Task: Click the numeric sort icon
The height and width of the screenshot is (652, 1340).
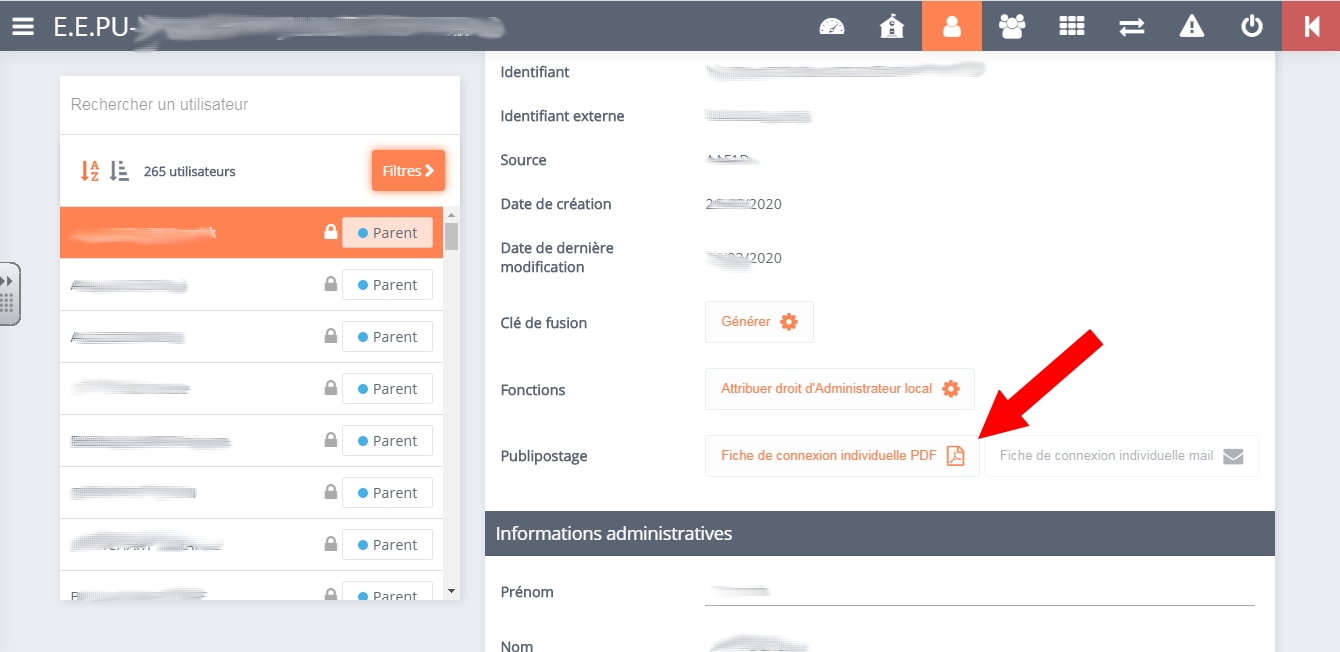Action: (x=117, y=170)
